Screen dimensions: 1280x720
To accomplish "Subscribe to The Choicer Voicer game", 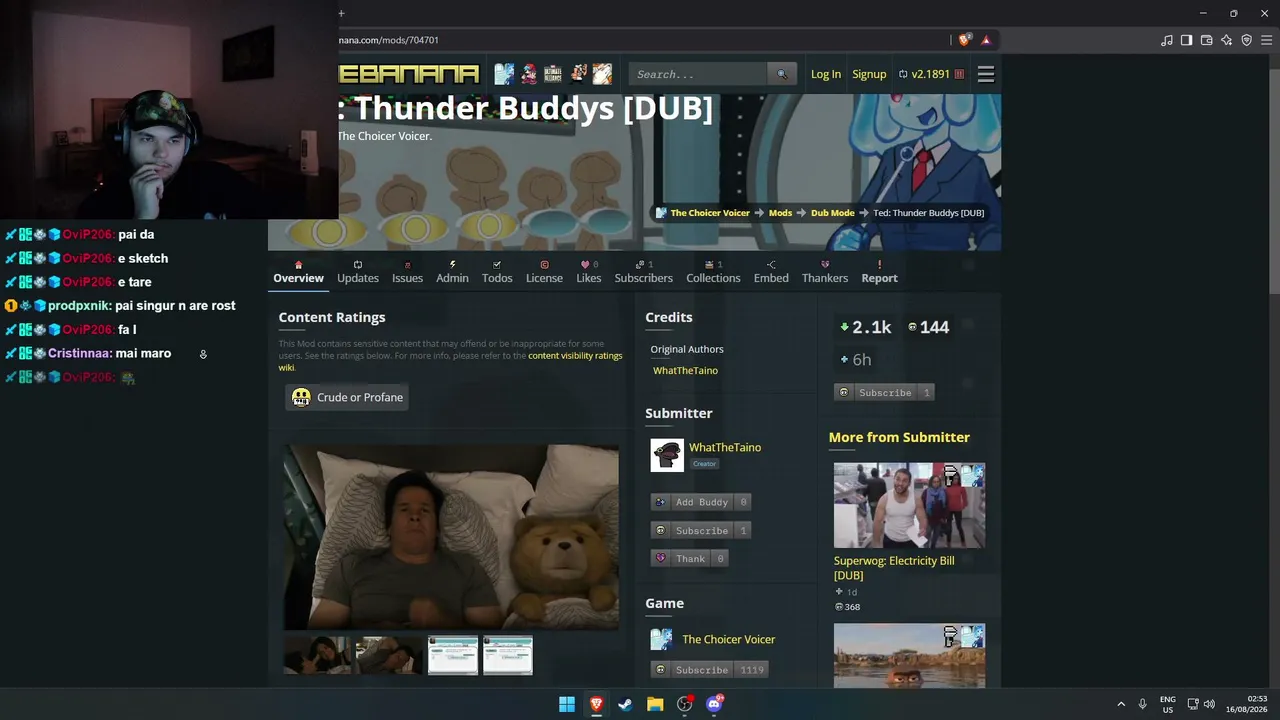I will coord(709,670).
